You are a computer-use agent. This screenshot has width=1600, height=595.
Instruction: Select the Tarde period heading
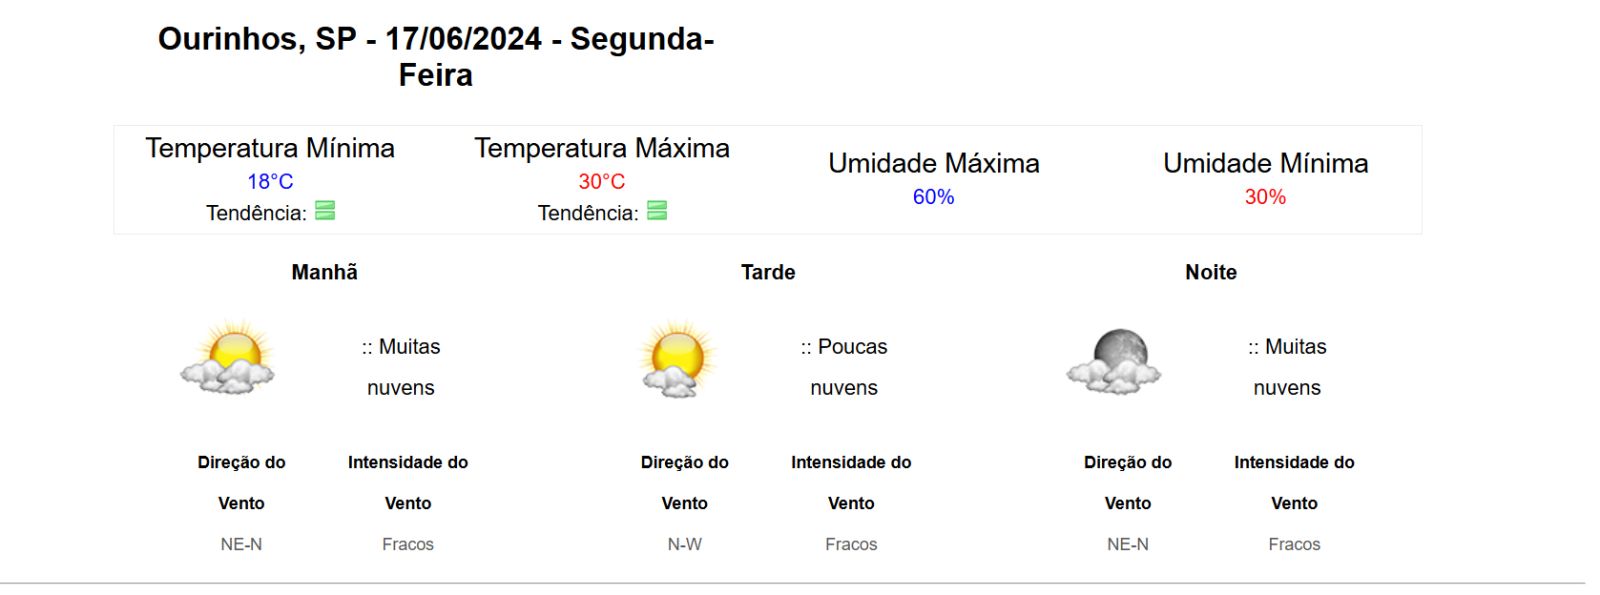pyautogui.click(x=768, y=272)
